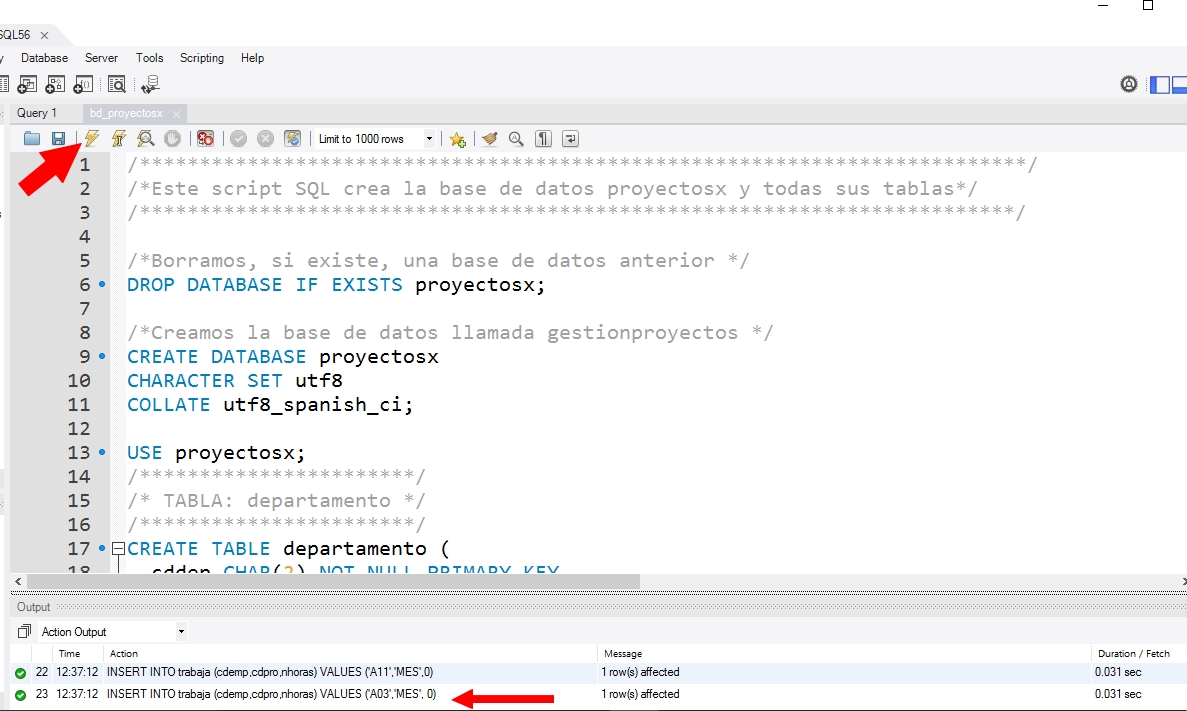Collapse the CREATE TABLE departamento fold marker
The height and width of the screenshot is (711, 1187).
(118, 549)
